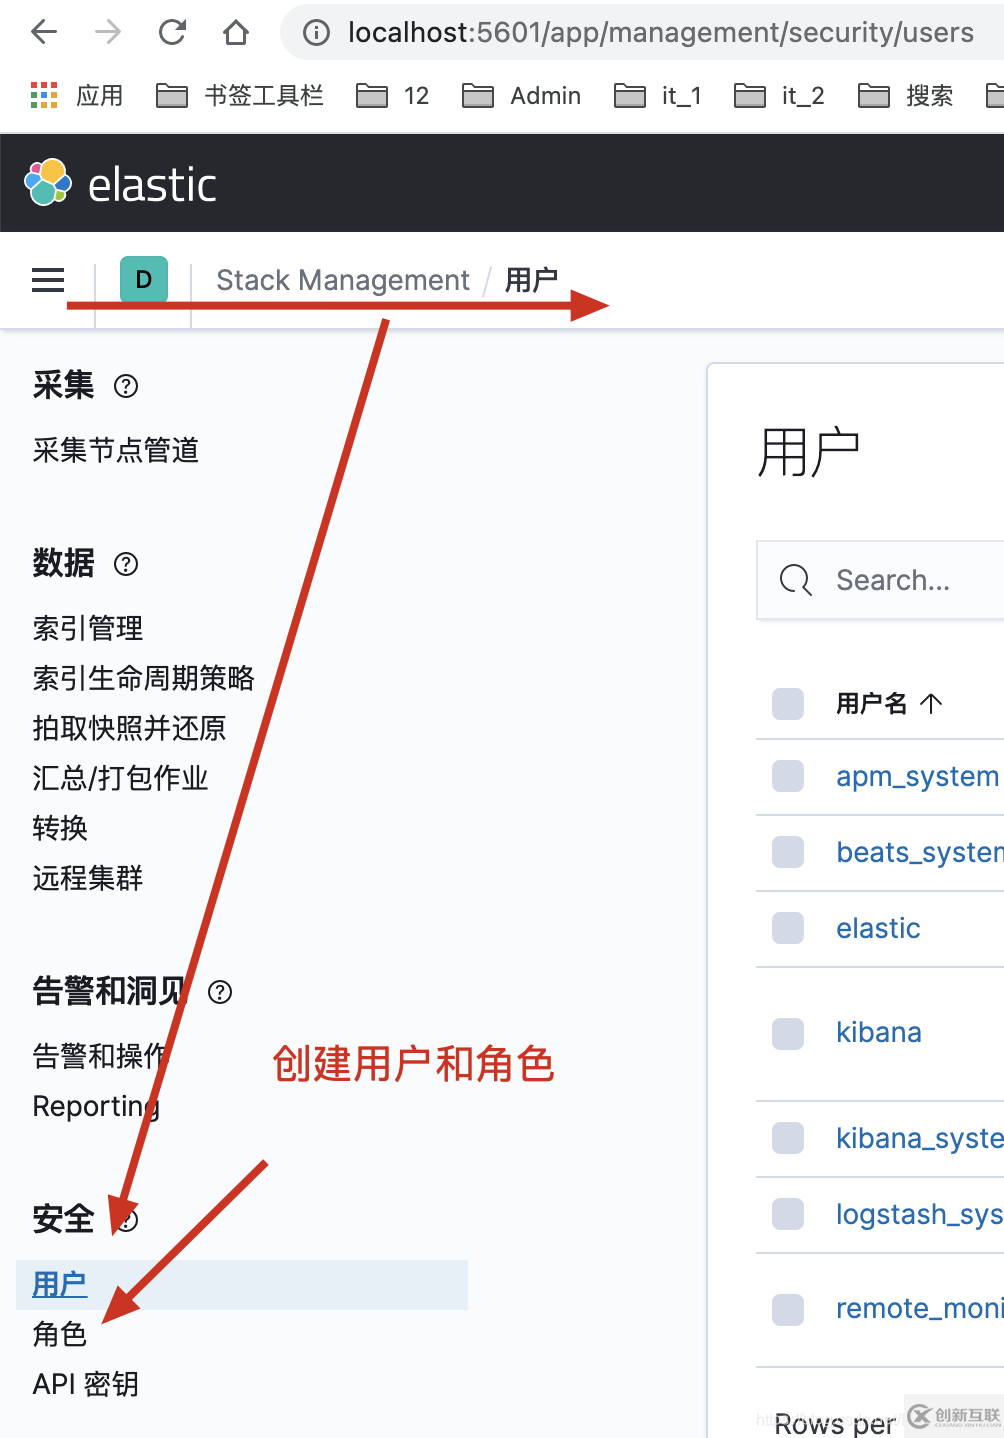Show help for 告警和洞见 section
Viewport: 1004px width, 1438px height.
click(x=220, y=992)
